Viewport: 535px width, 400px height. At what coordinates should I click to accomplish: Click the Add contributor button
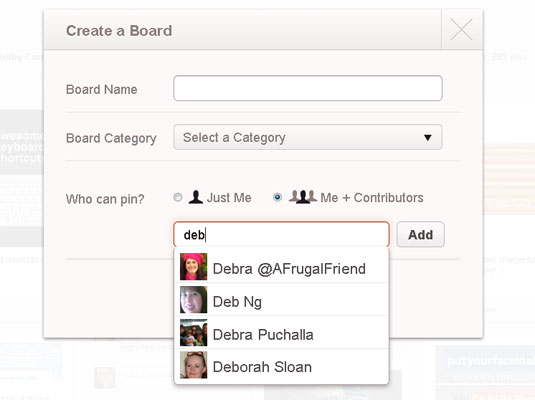[420, 234]
